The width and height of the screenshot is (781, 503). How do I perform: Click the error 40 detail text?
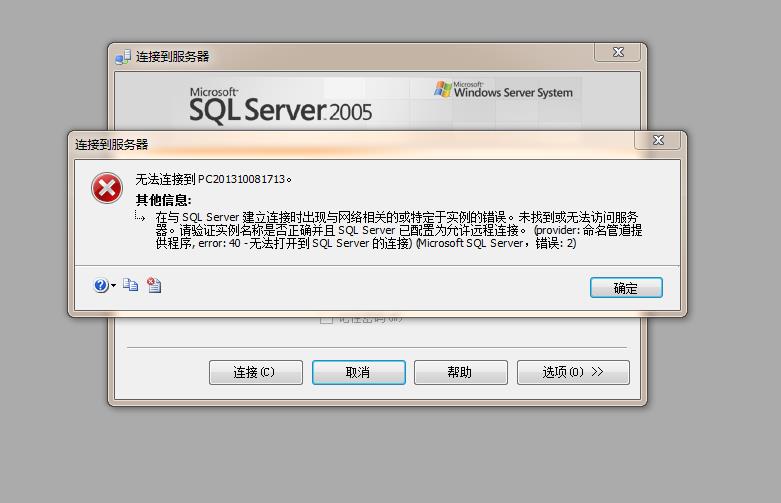coord(398,231)
